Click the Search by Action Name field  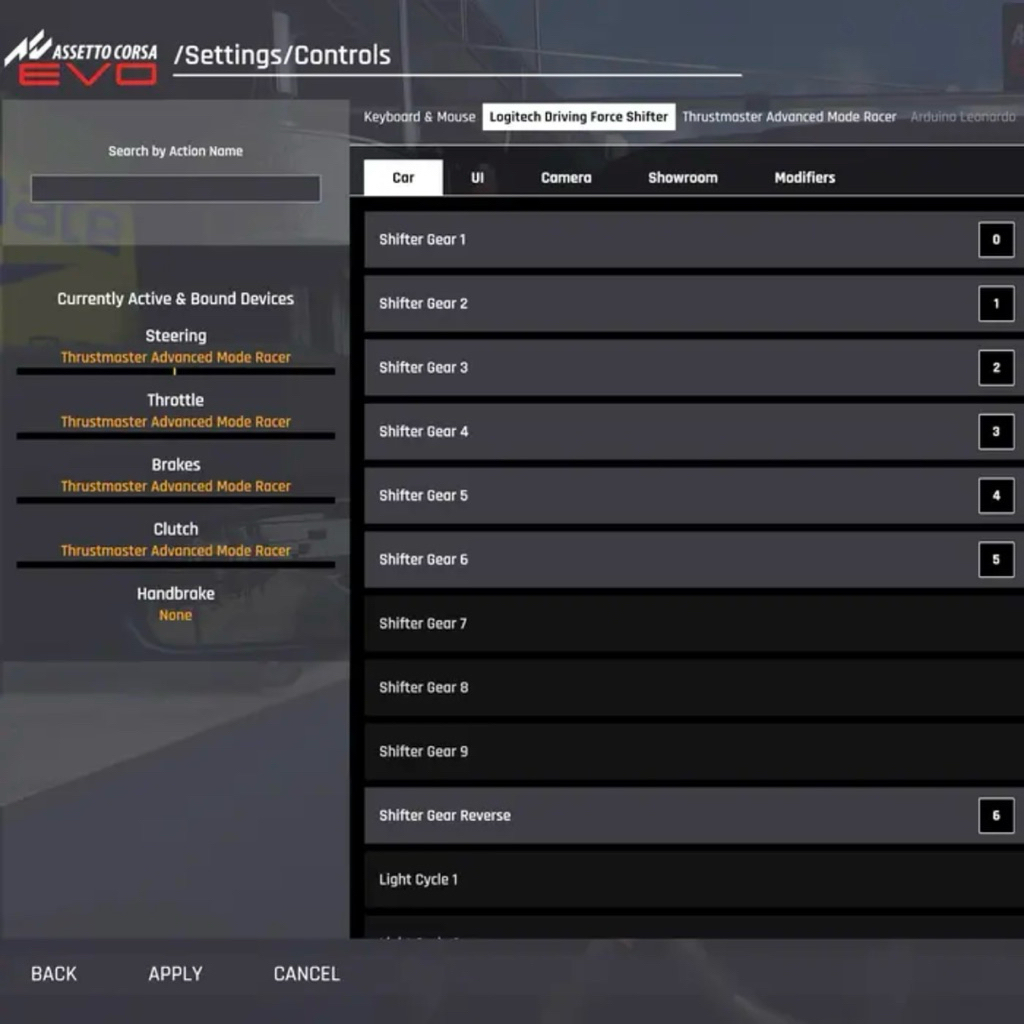click(176, 189)
